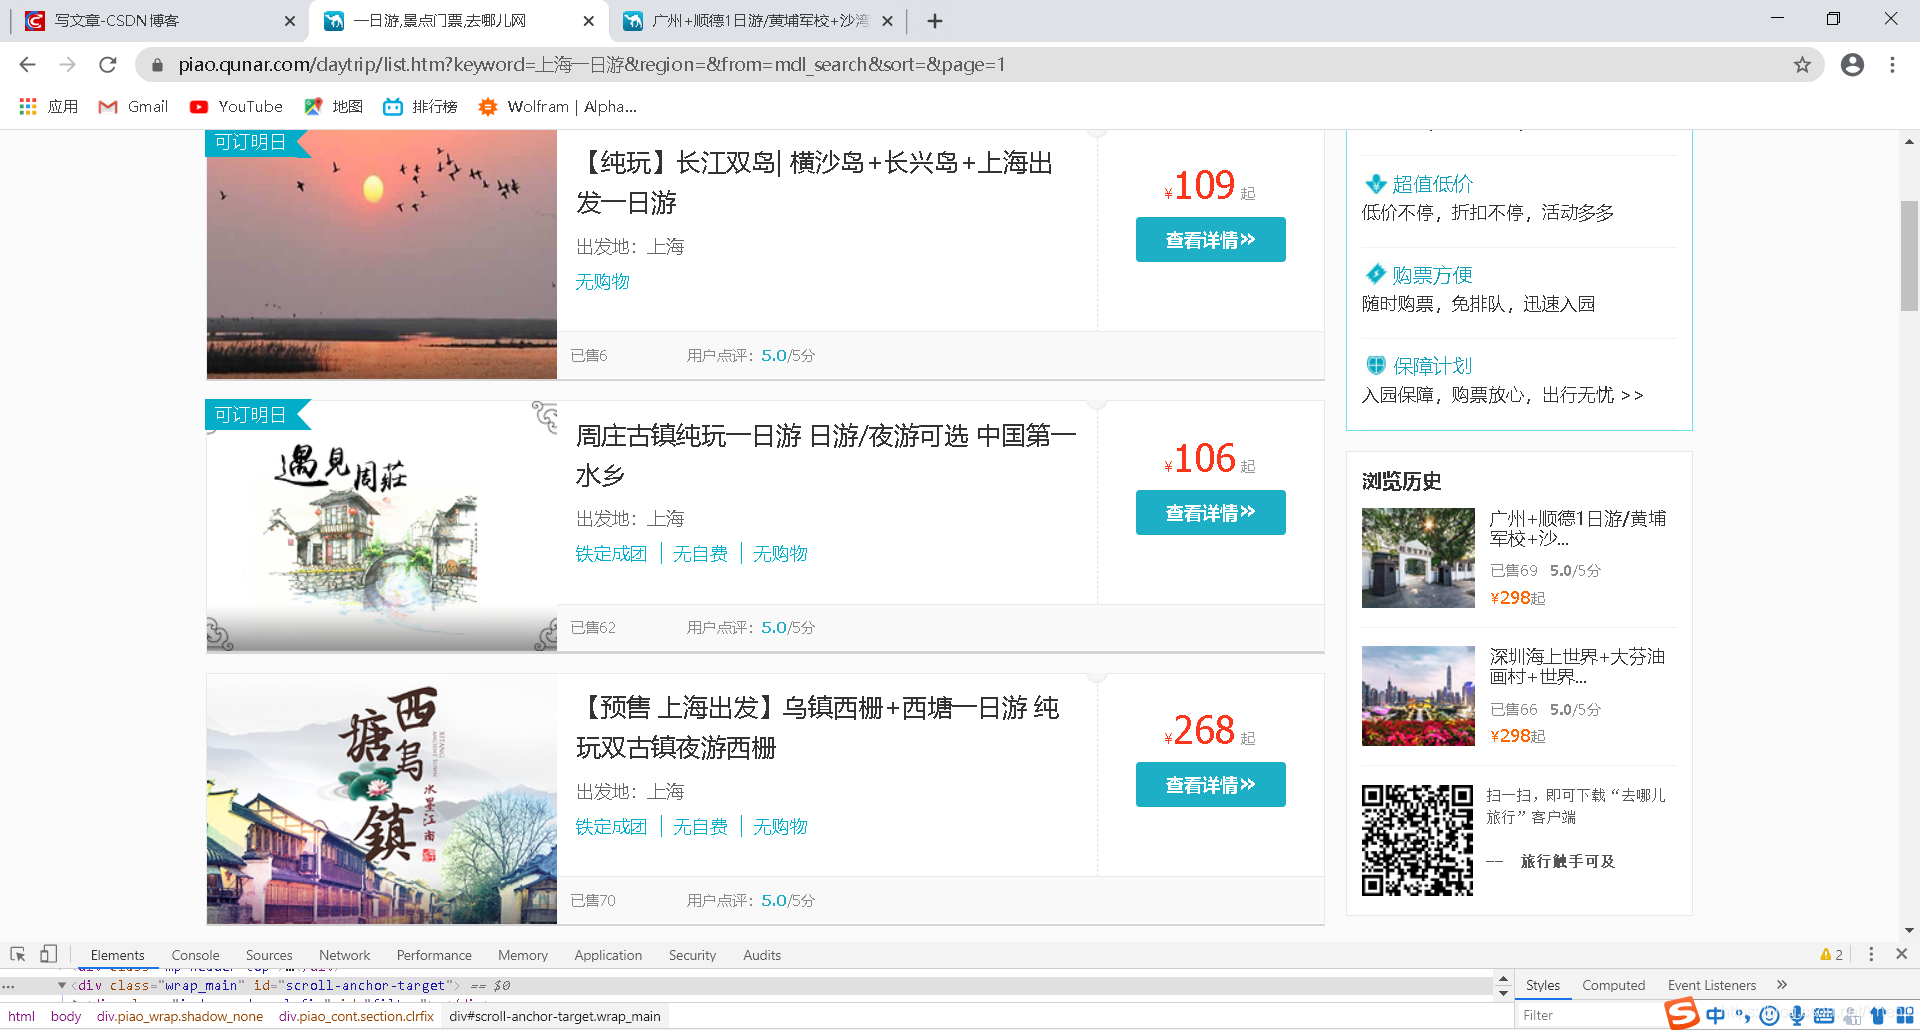This screenshot has height=1030, width=1920.
Task: Open the Chrome three-dot menu
Action: click(x=1892, y=65)
